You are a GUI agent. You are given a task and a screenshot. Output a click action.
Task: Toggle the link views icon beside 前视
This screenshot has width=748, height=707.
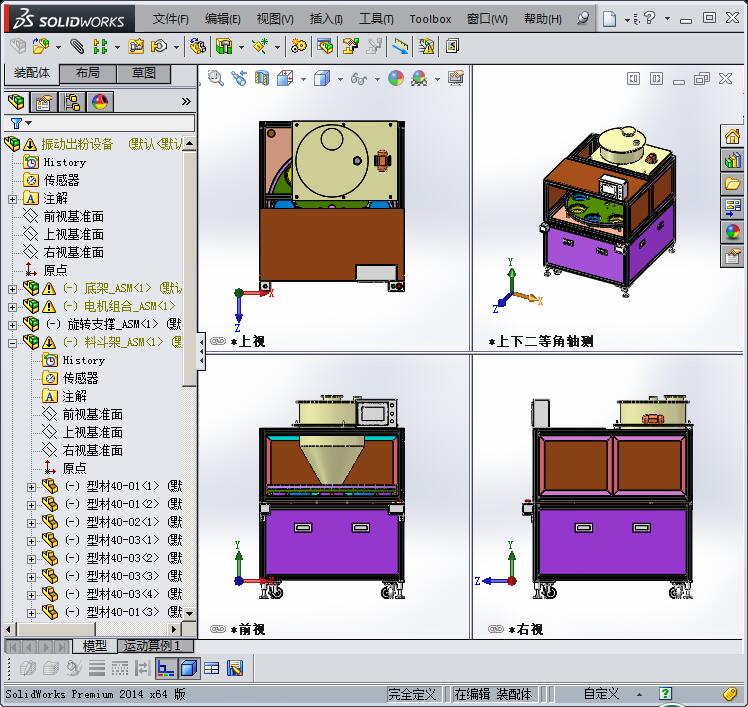click(218, 629)
